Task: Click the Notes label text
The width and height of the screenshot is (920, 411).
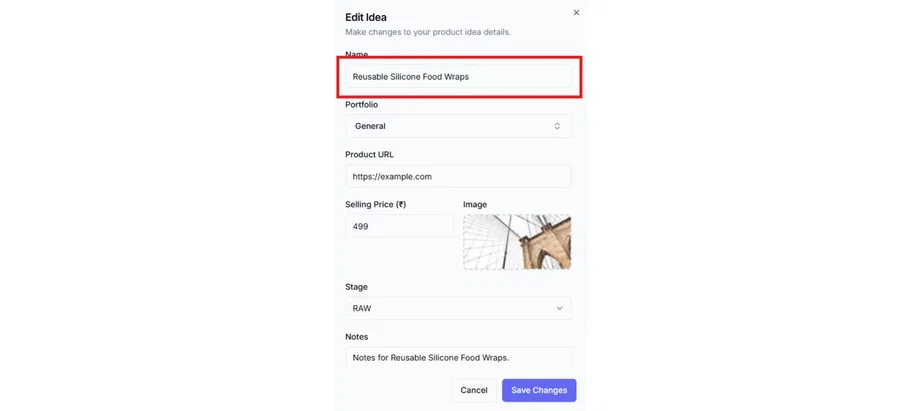Action: 357,337
